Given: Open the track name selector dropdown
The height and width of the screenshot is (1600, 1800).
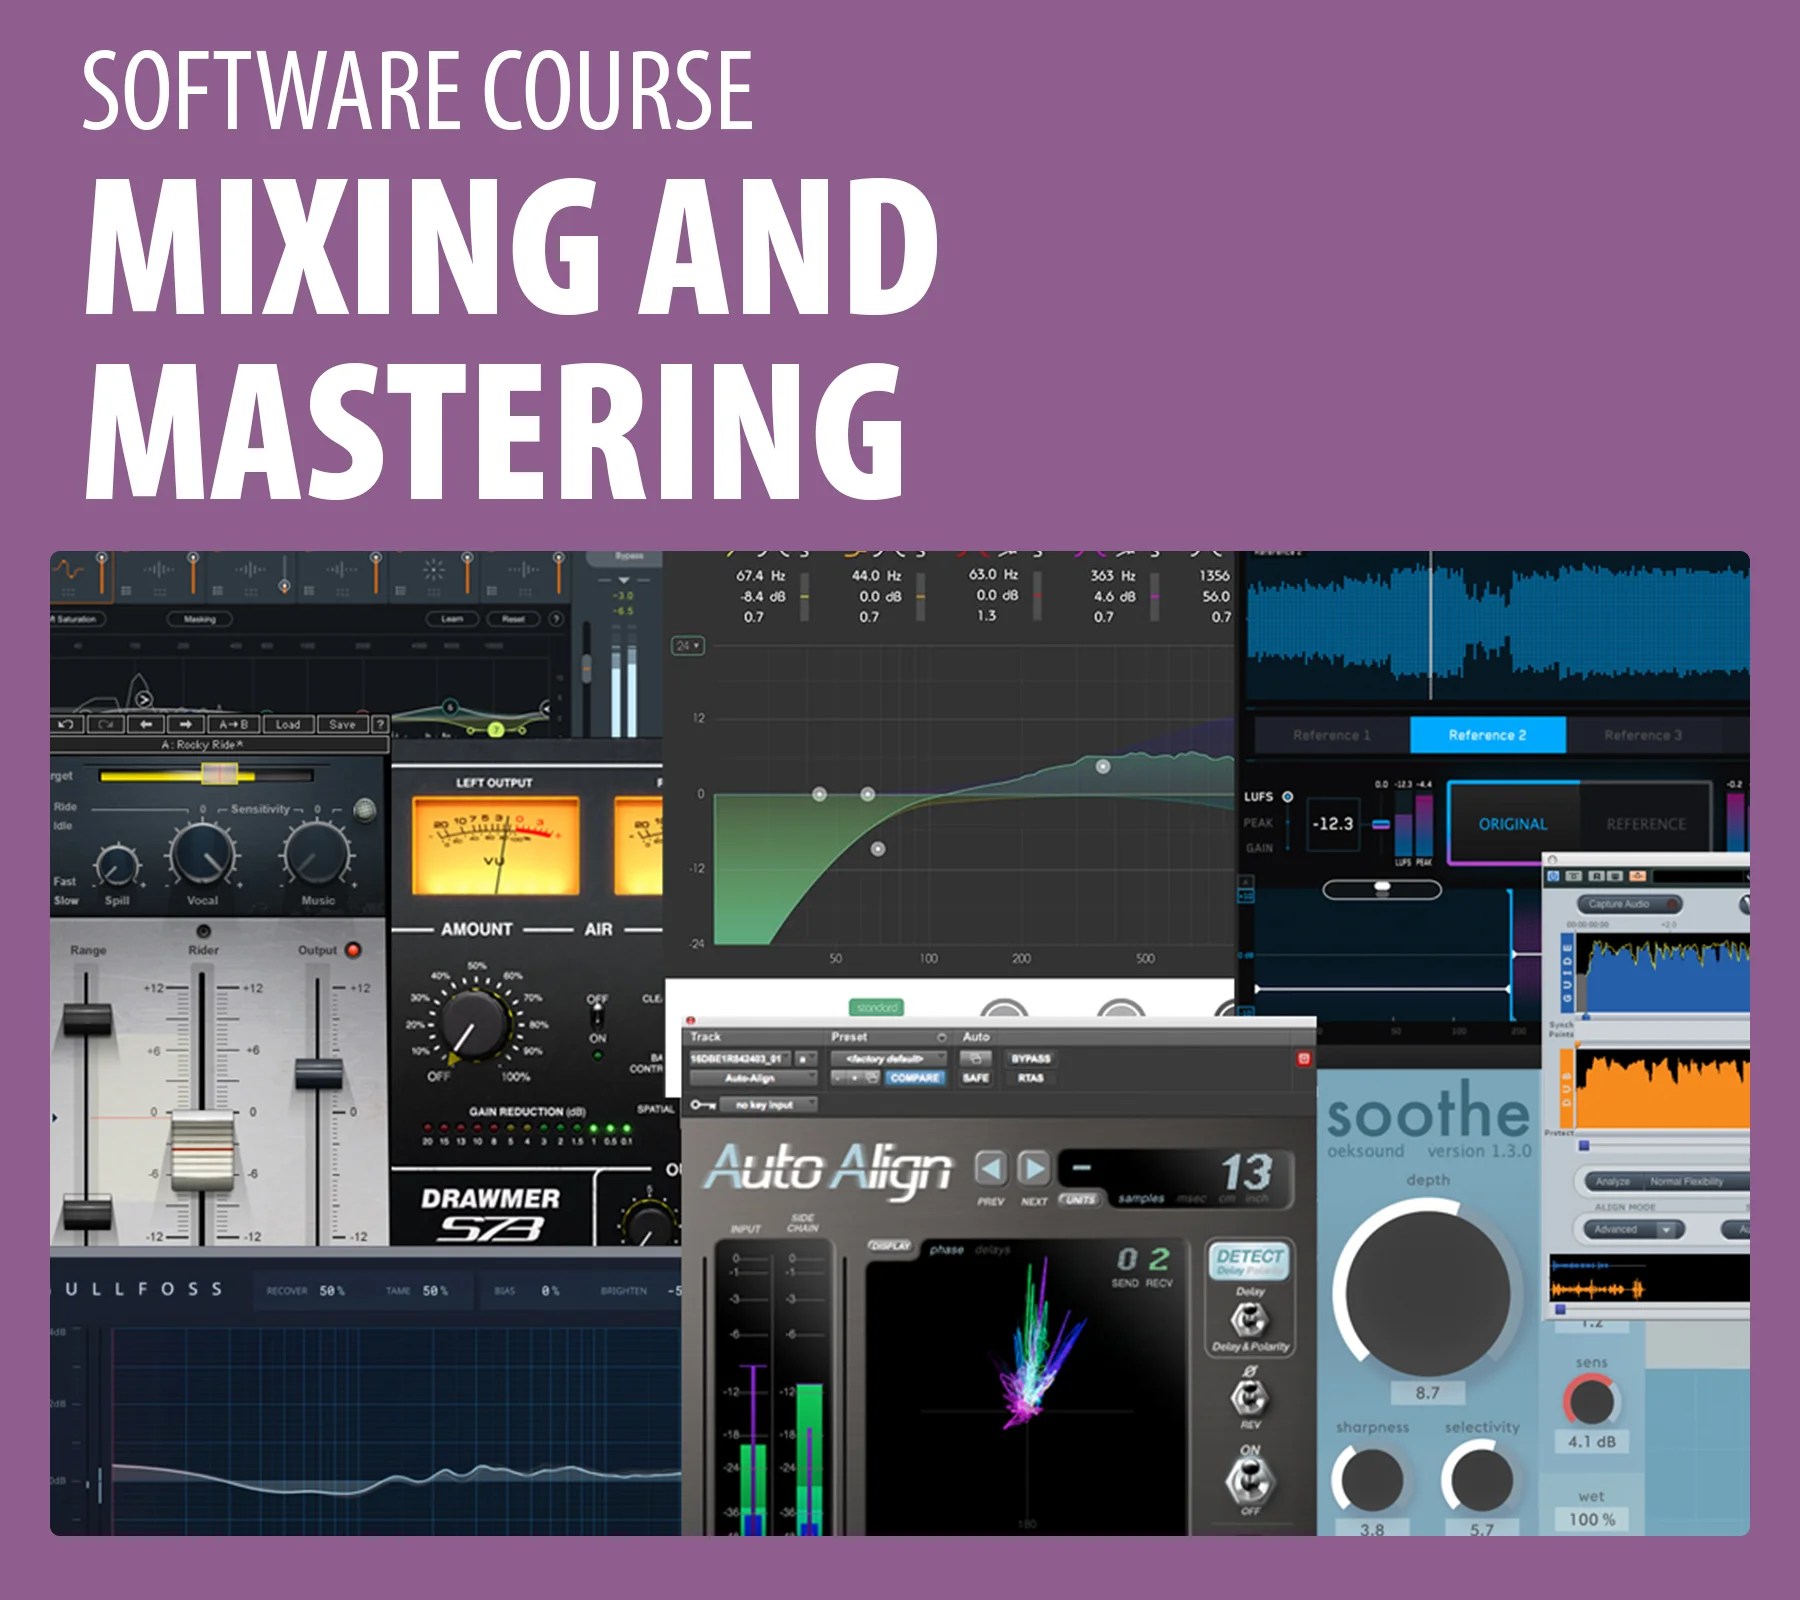Looking at the screenshot, I should pos(741,1058).
